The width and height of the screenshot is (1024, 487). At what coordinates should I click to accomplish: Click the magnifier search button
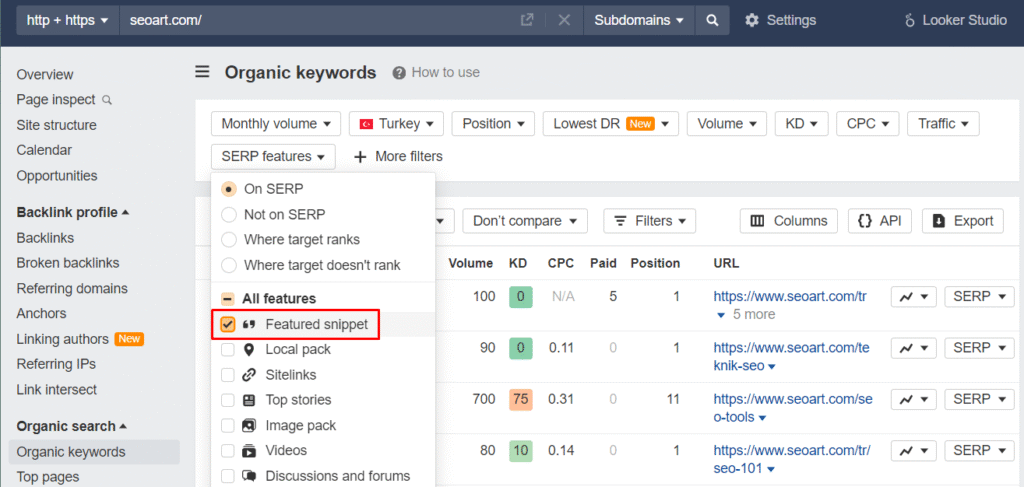tap(712, 20)
